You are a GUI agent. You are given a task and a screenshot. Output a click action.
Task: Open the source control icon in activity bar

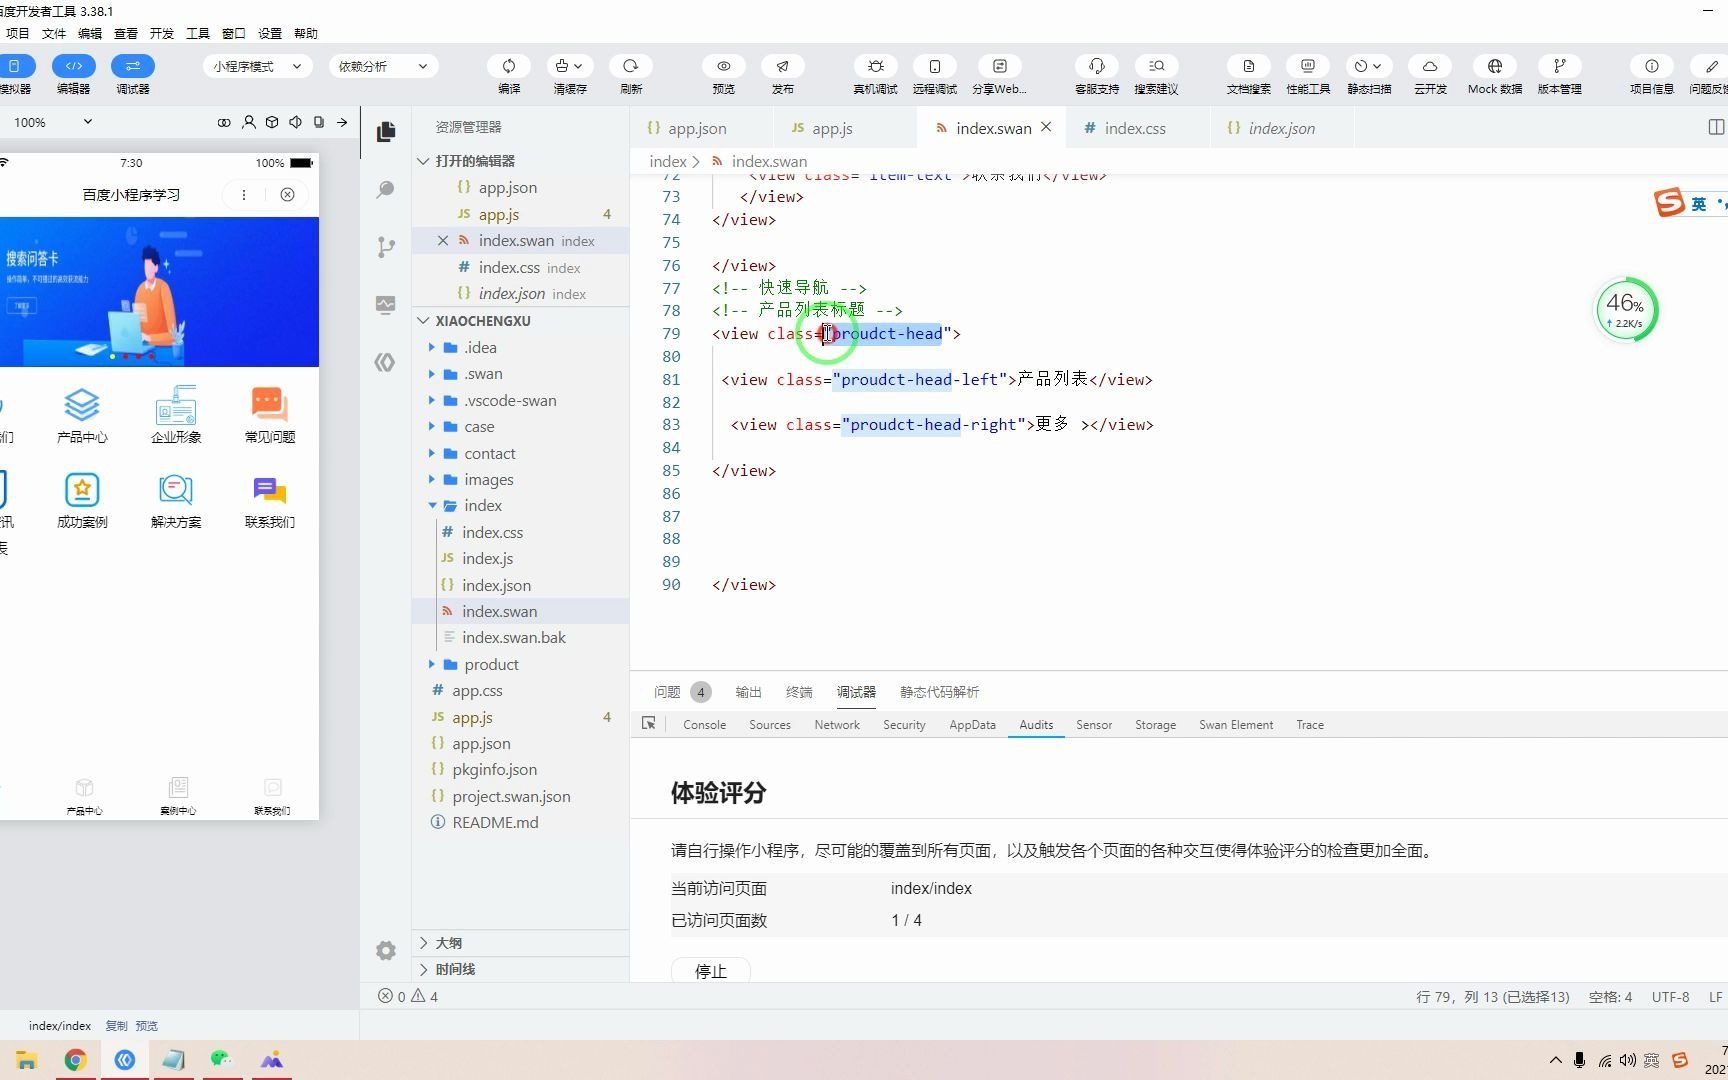(386, 247)
